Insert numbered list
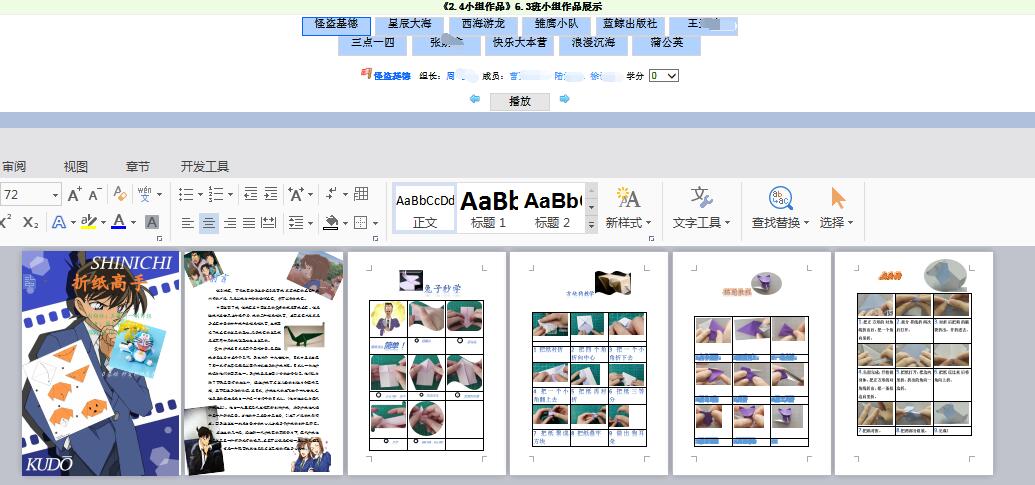 (x=216, y=195)
